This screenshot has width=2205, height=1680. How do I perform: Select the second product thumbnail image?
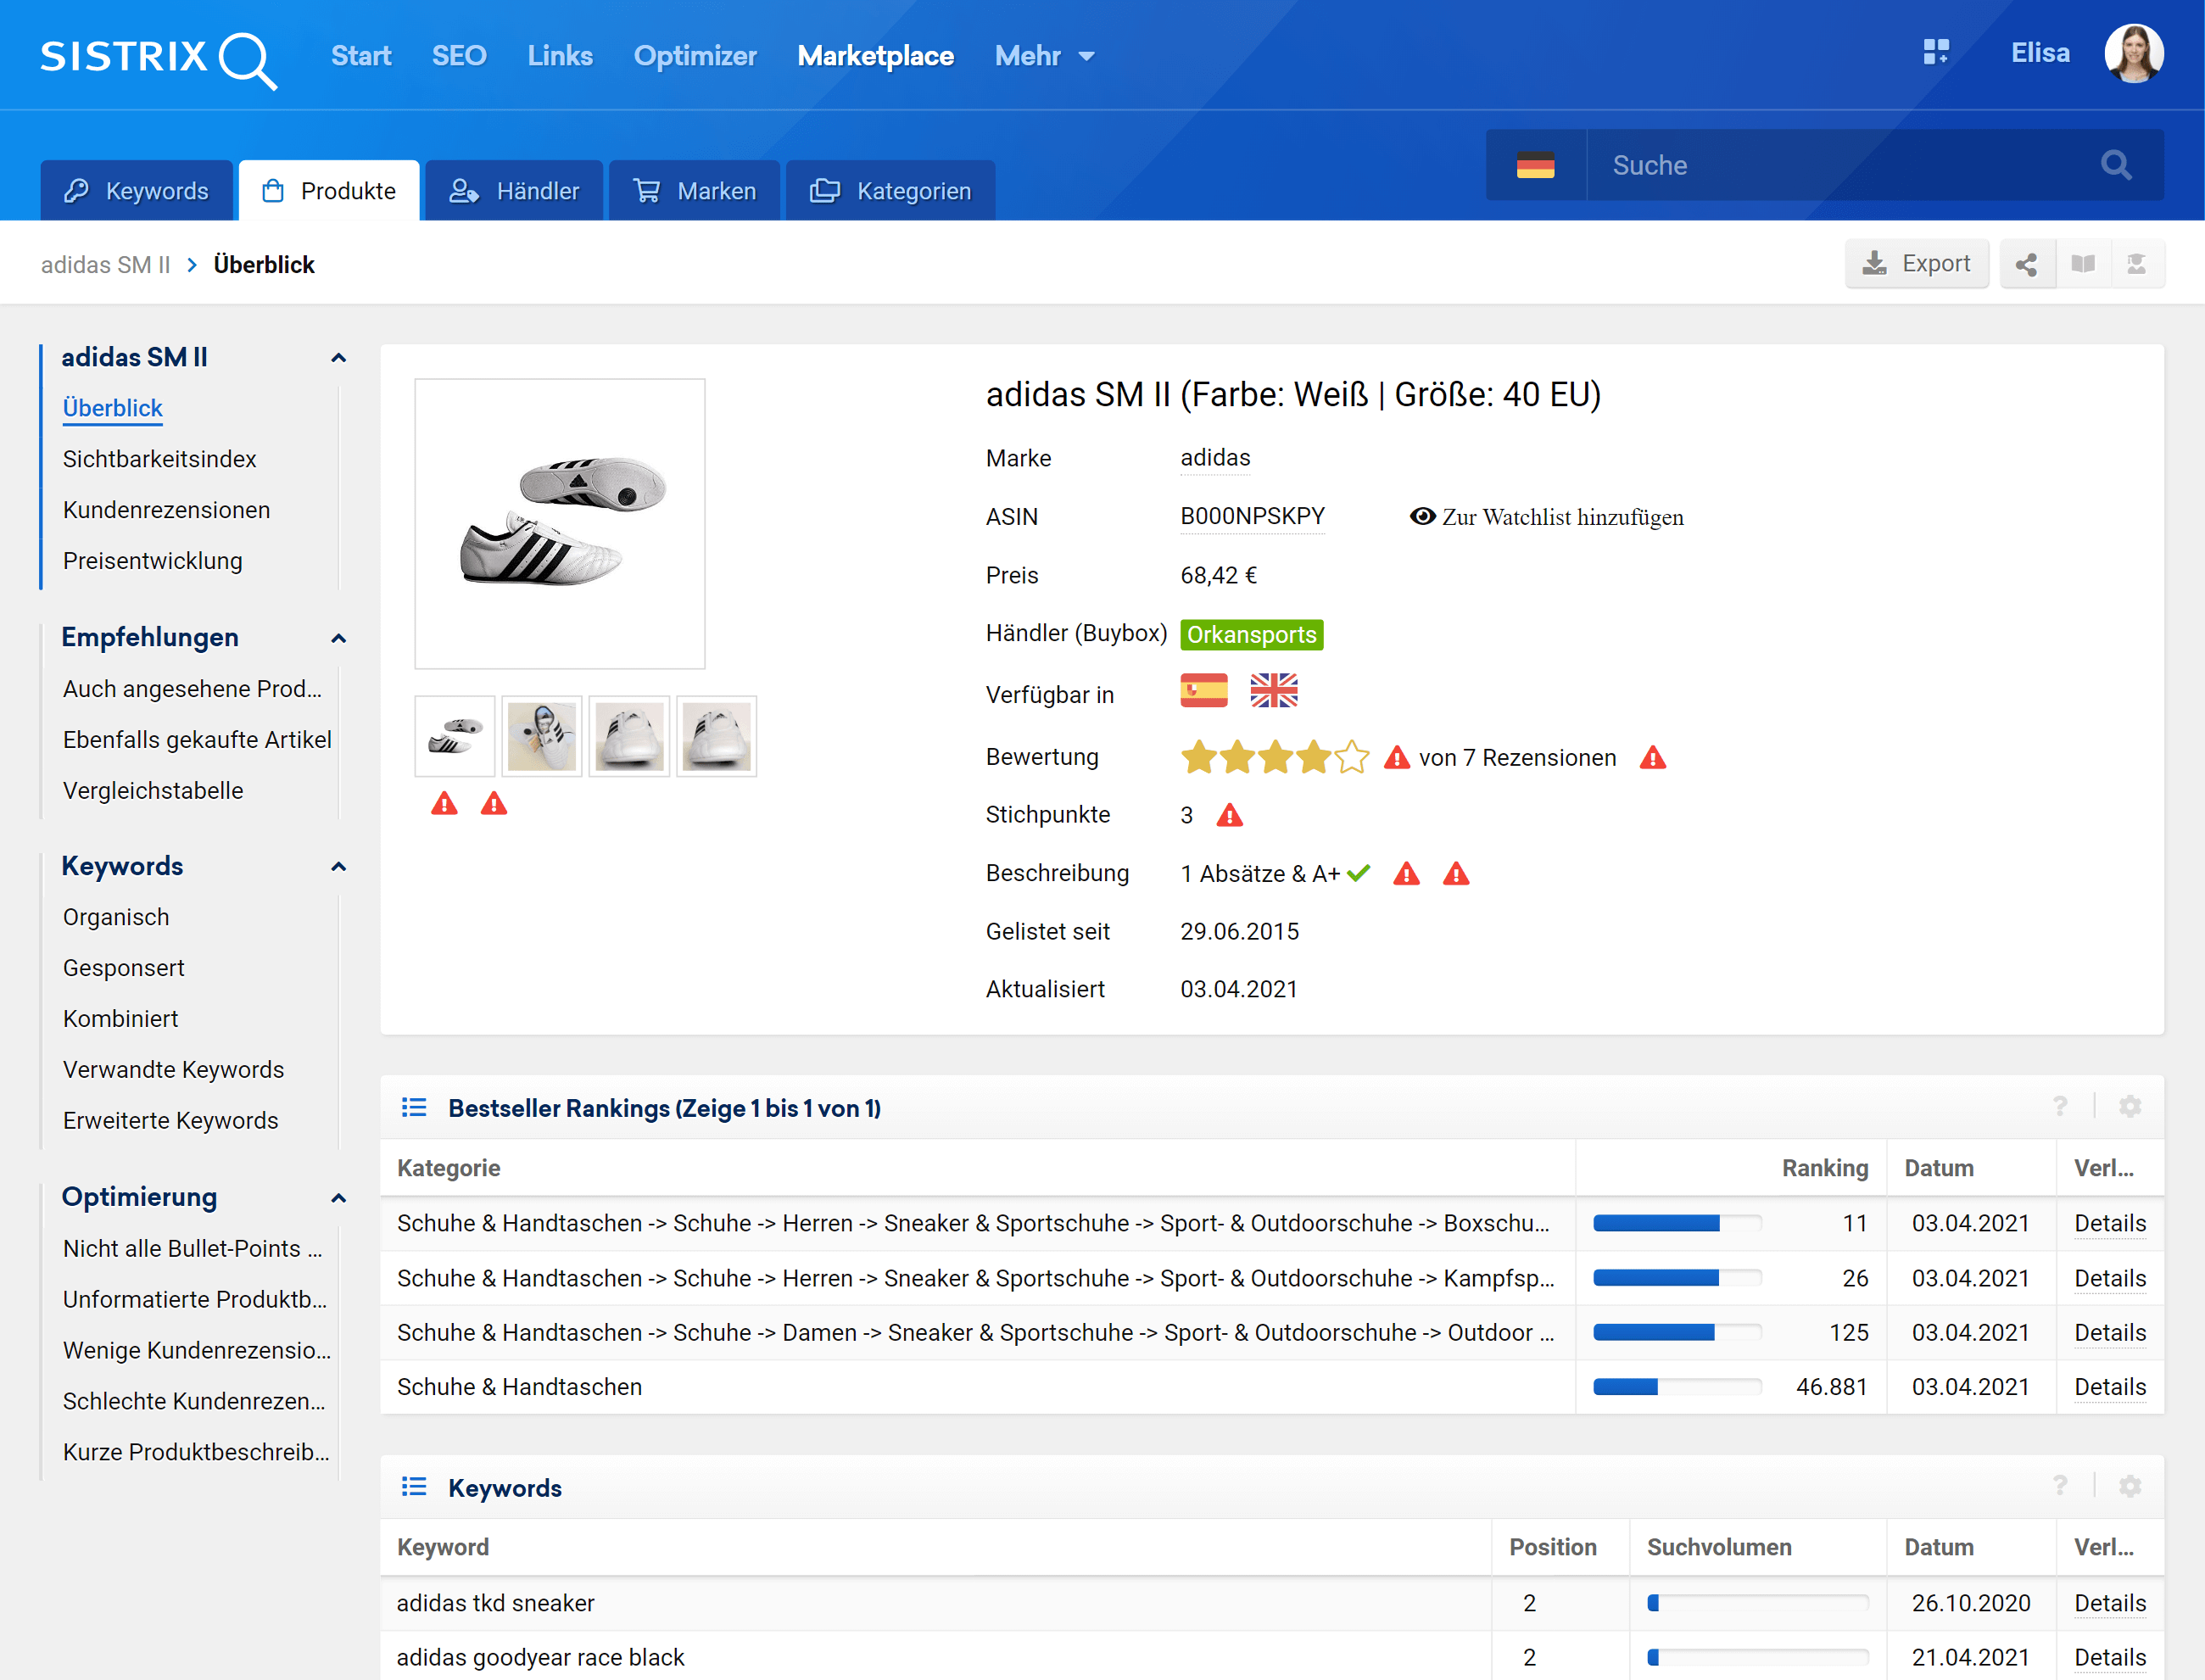(x=541, y=737)
